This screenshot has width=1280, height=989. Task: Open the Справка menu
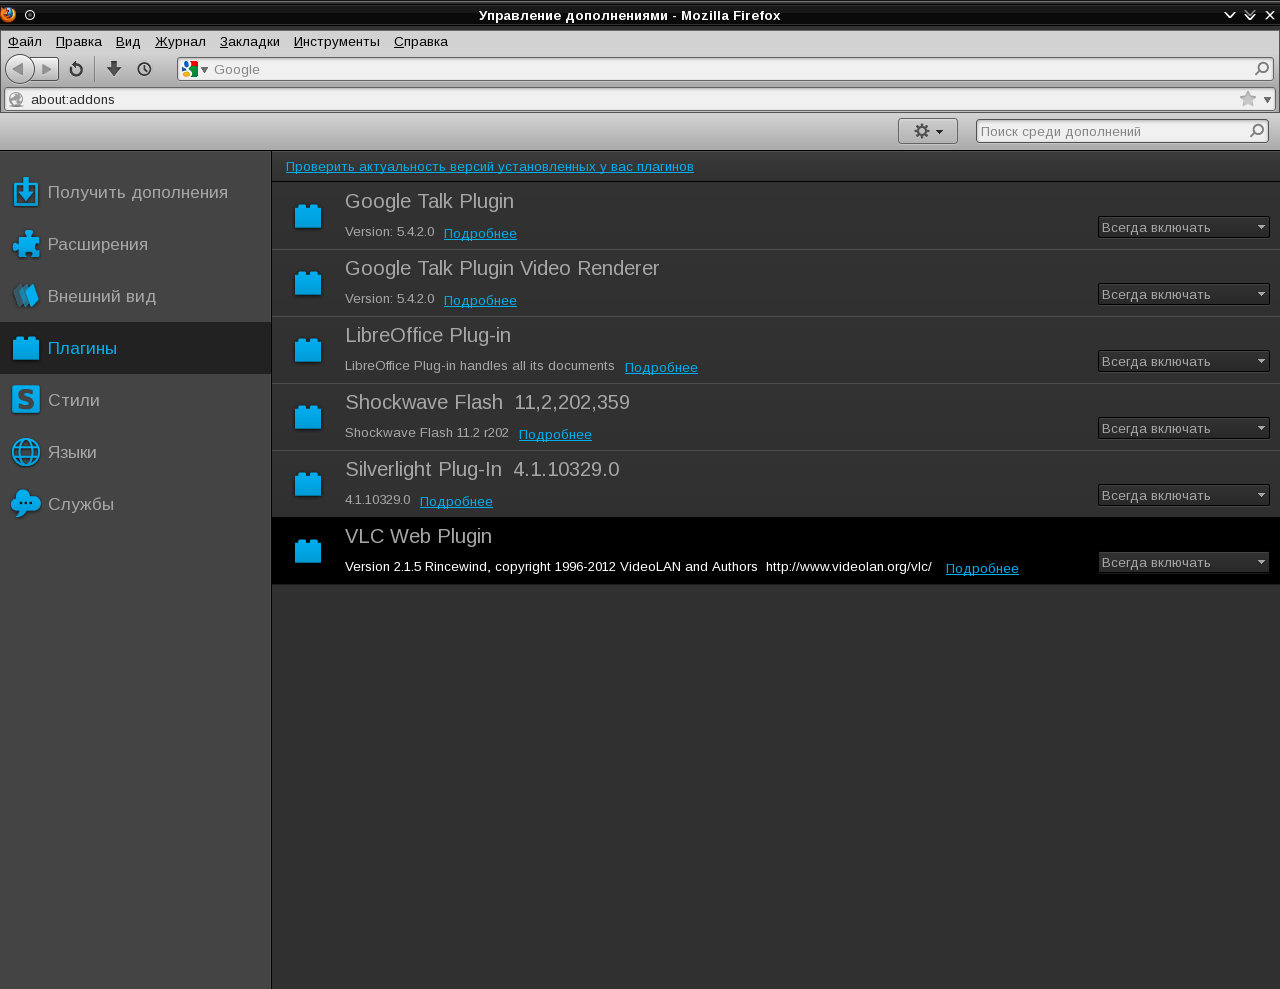(421, 42)
